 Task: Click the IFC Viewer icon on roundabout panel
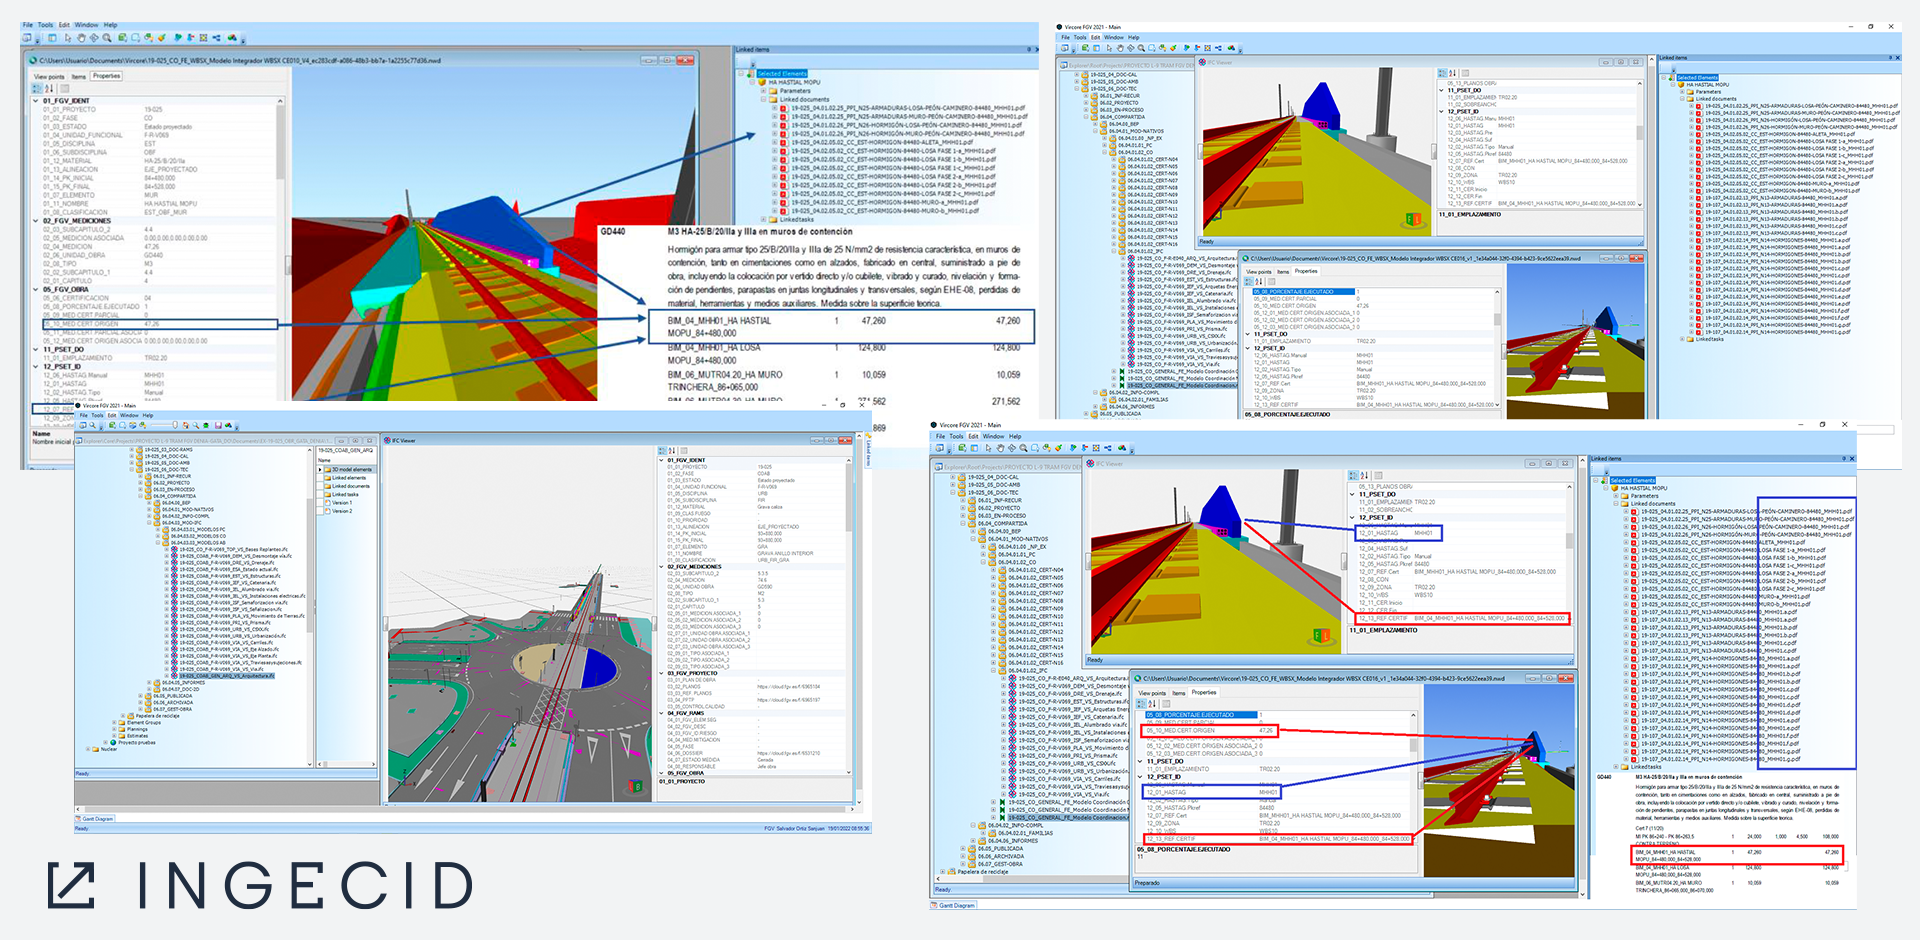coord(388,440)
